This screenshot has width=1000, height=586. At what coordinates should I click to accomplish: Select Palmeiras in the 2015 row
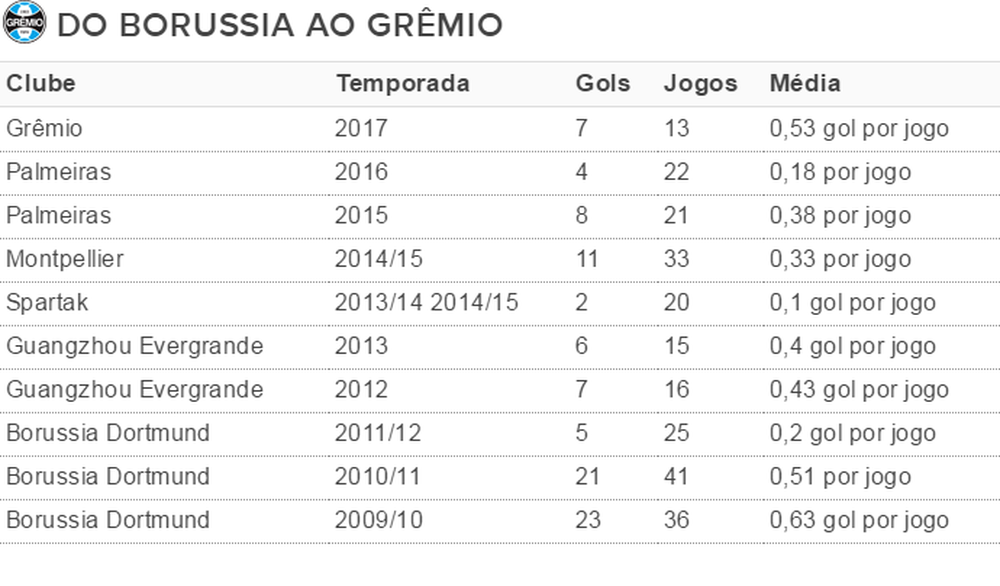tap(59, 216)
